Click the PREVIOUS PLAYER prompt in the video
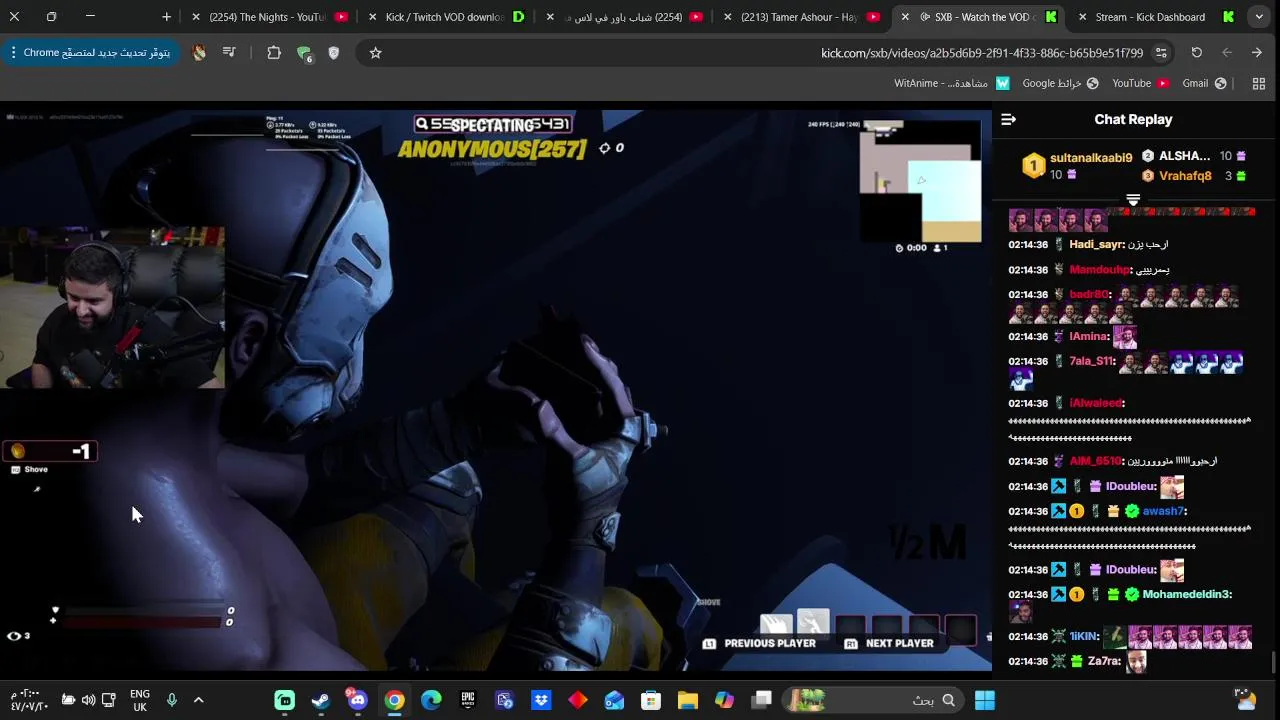This screenshot has width=1280, height=720. tap(759, 643)
